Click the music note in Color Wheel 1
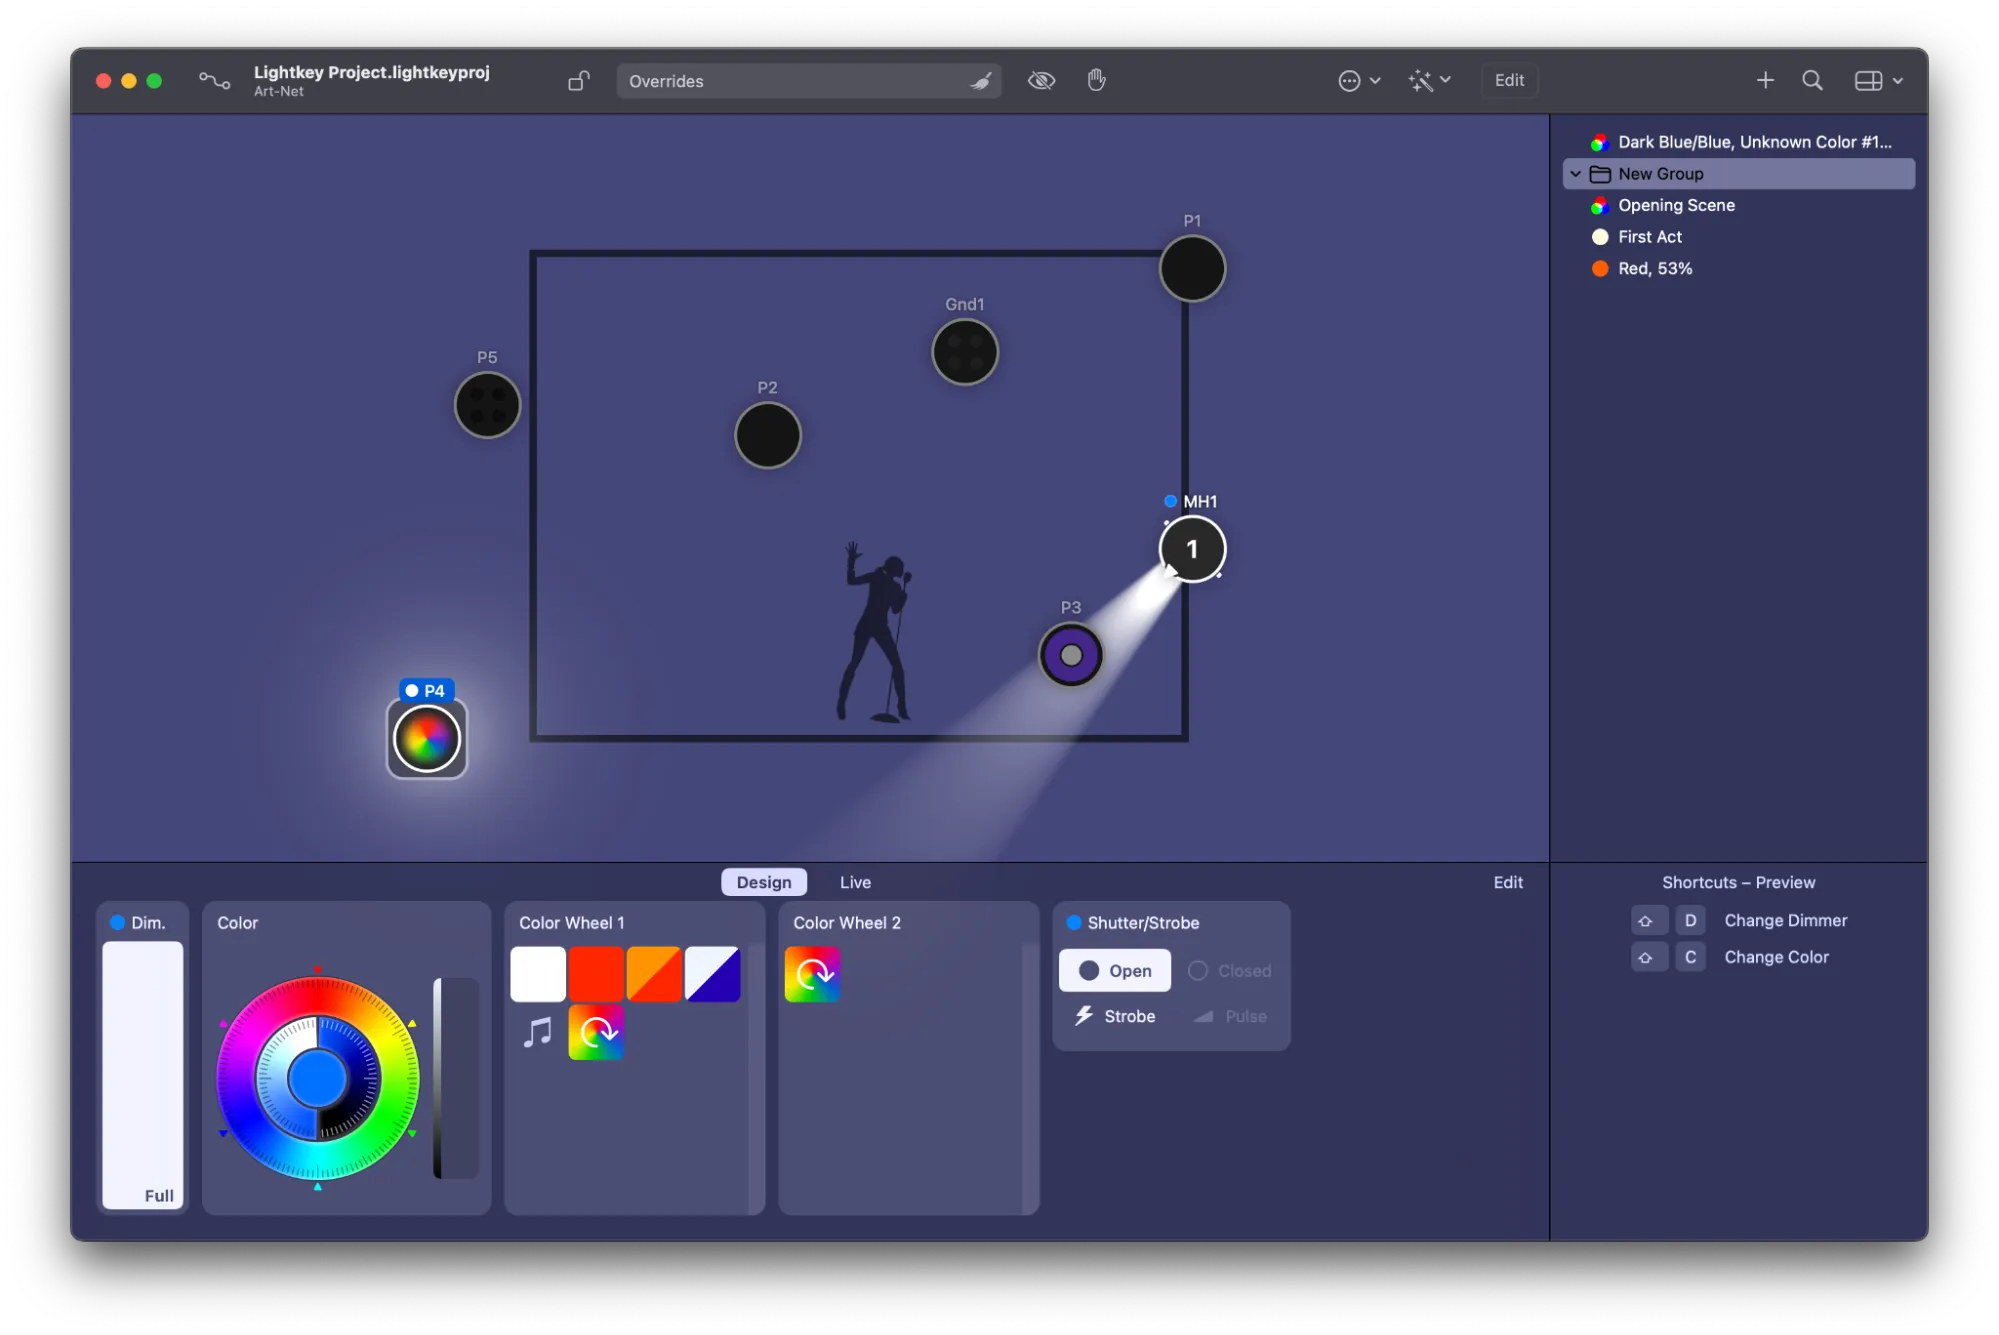The width and height of the screenshot is (1999, 1335). 538,1032
